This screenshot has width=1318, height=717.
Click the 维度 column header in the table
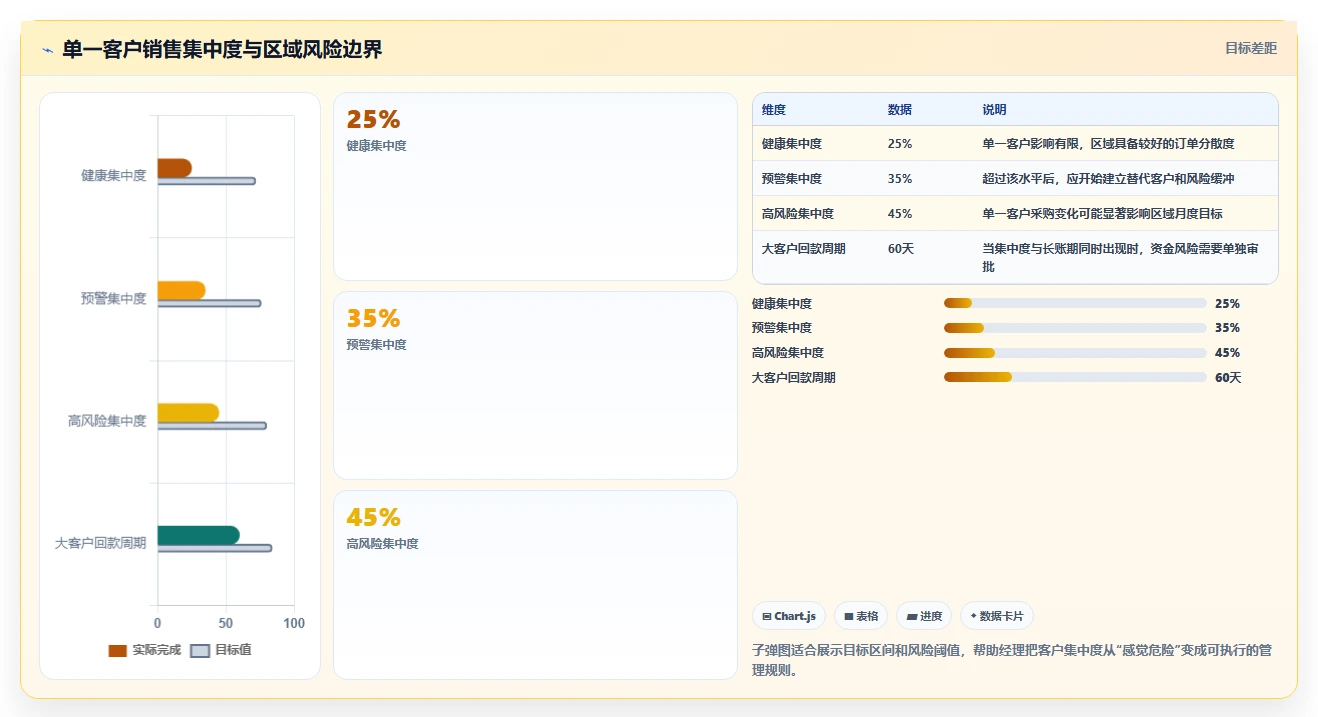pyautogui.click(x=774, y=110)
